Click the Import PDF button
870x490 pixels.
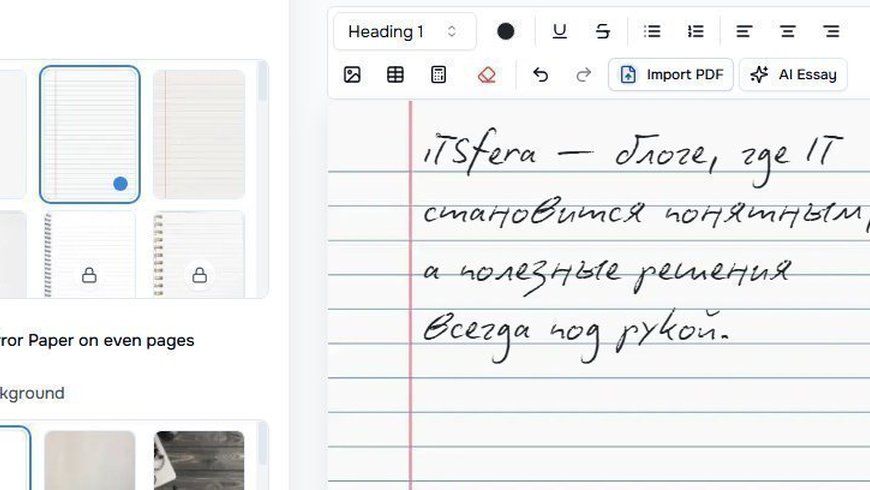pyautogui.click(x=671, y=74)
